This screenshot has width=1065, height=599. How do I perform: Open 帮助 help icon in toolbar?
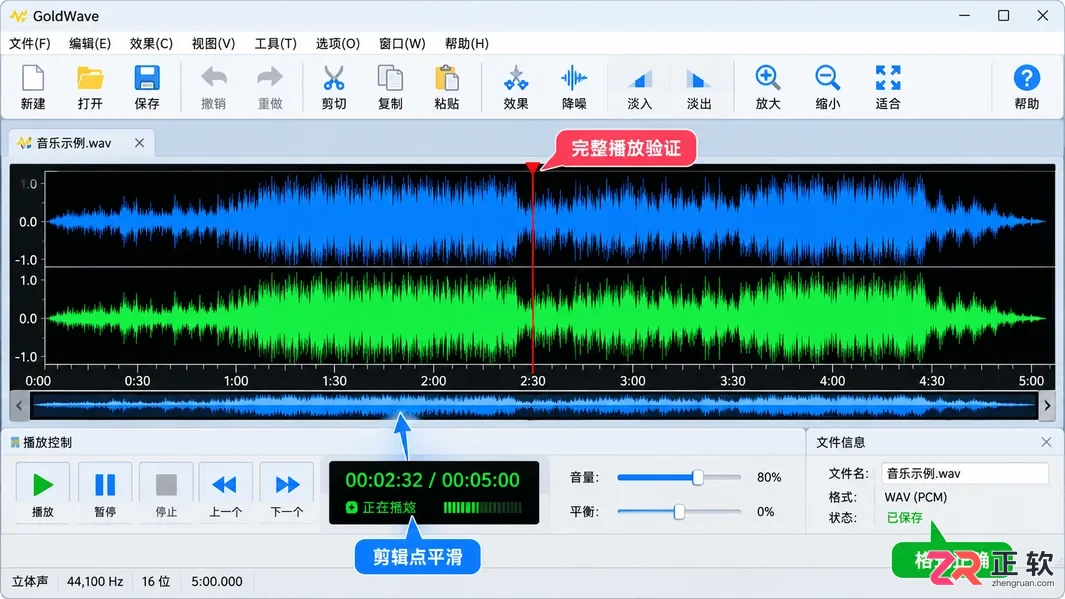point(1026,86)
